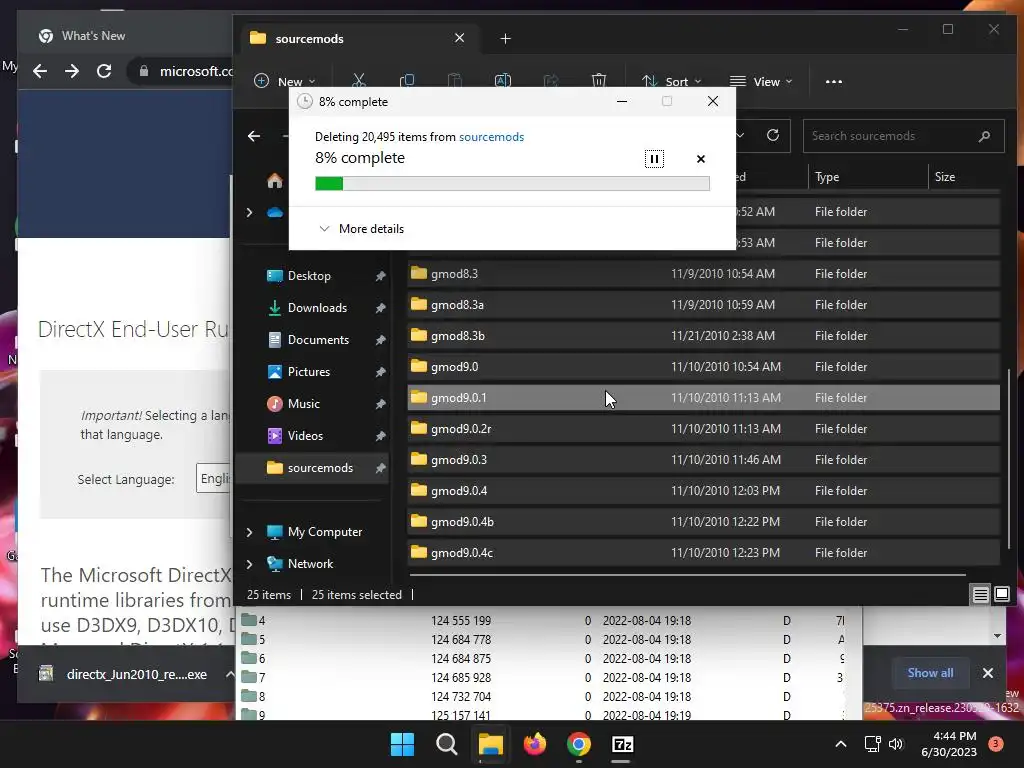Open the See more ellipsis menu

pos(833,82)
